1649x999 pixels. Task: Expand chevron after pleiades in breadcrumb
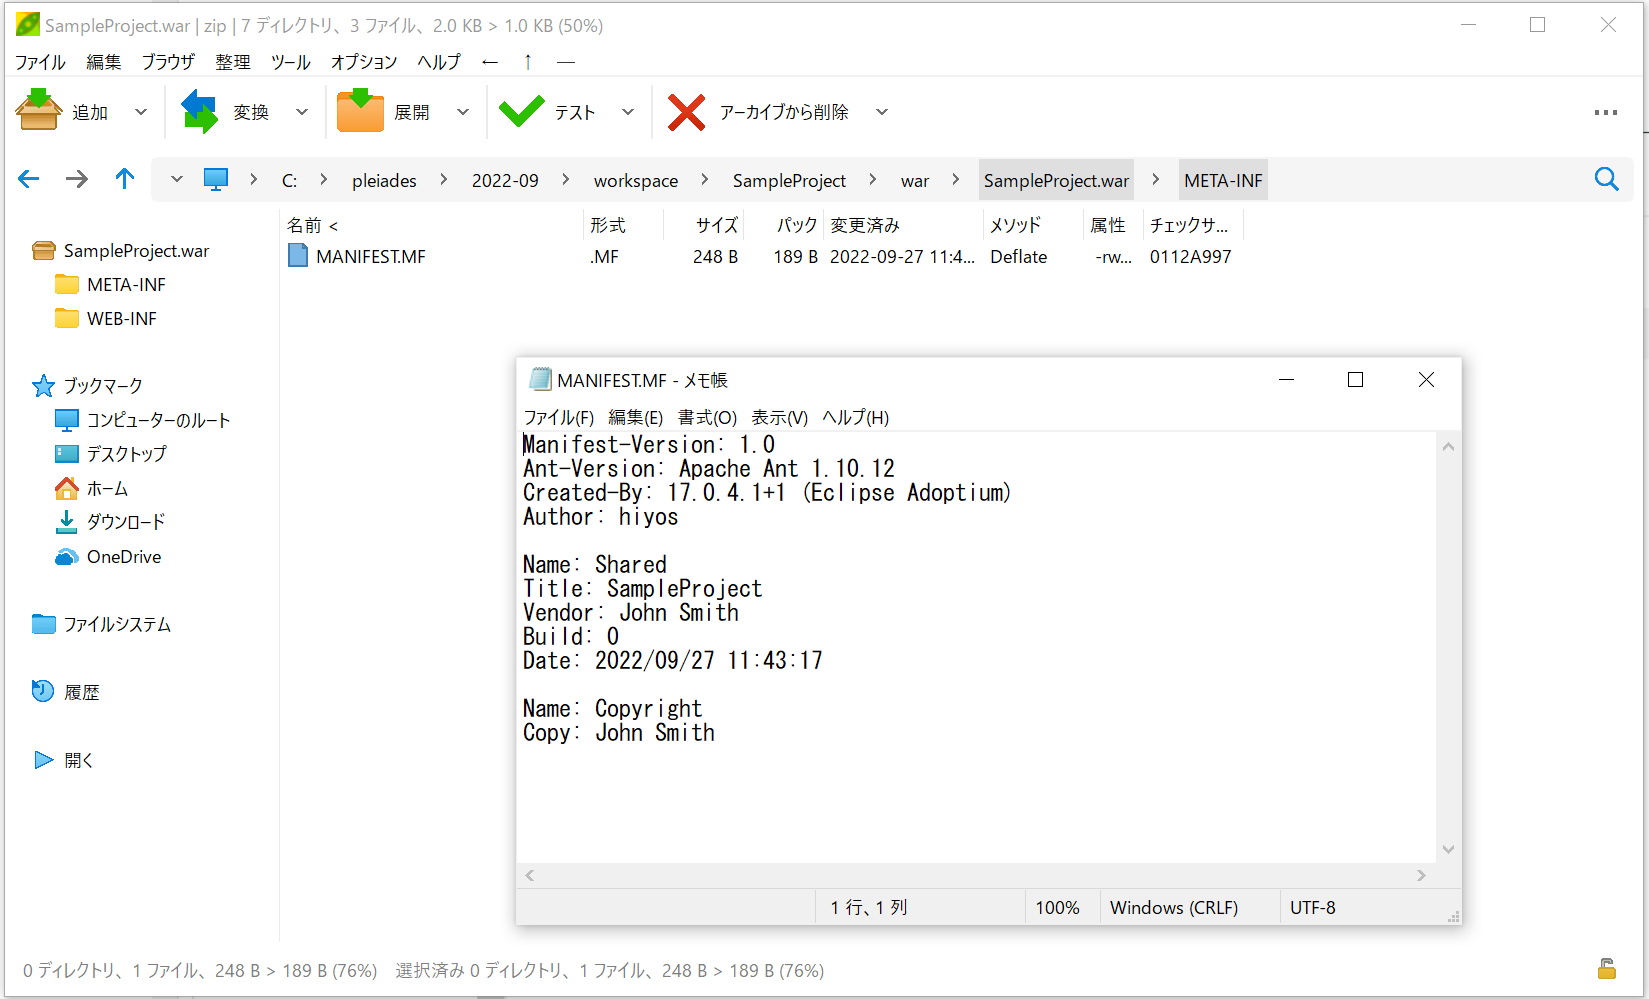pos(444,179)
